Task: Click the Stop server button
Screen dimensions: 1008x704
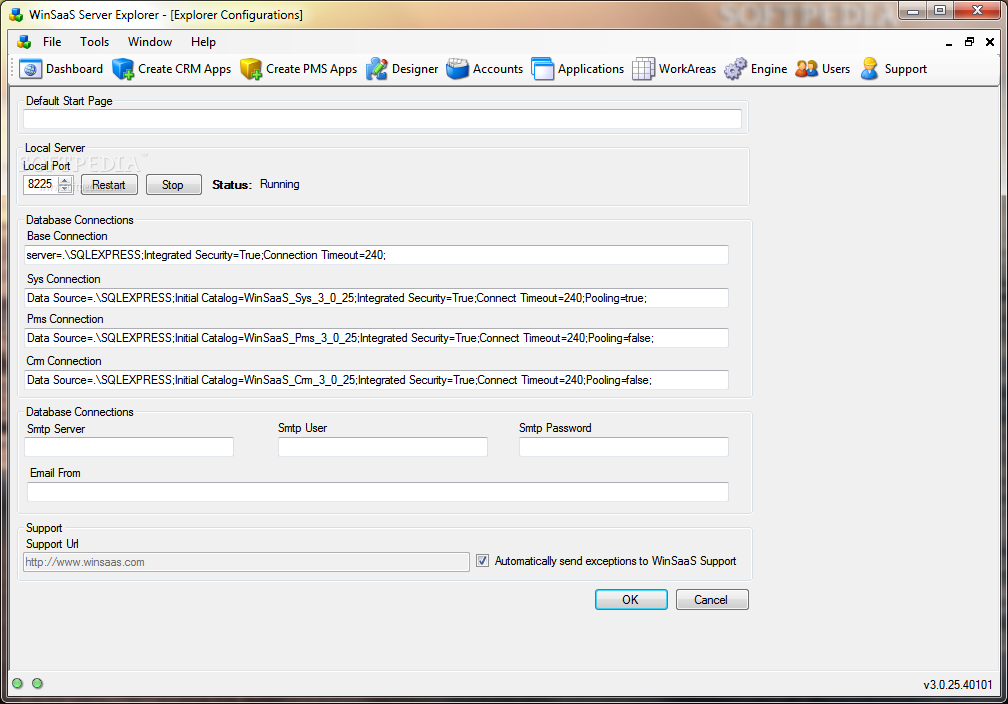Action: (x=173, y=185)
